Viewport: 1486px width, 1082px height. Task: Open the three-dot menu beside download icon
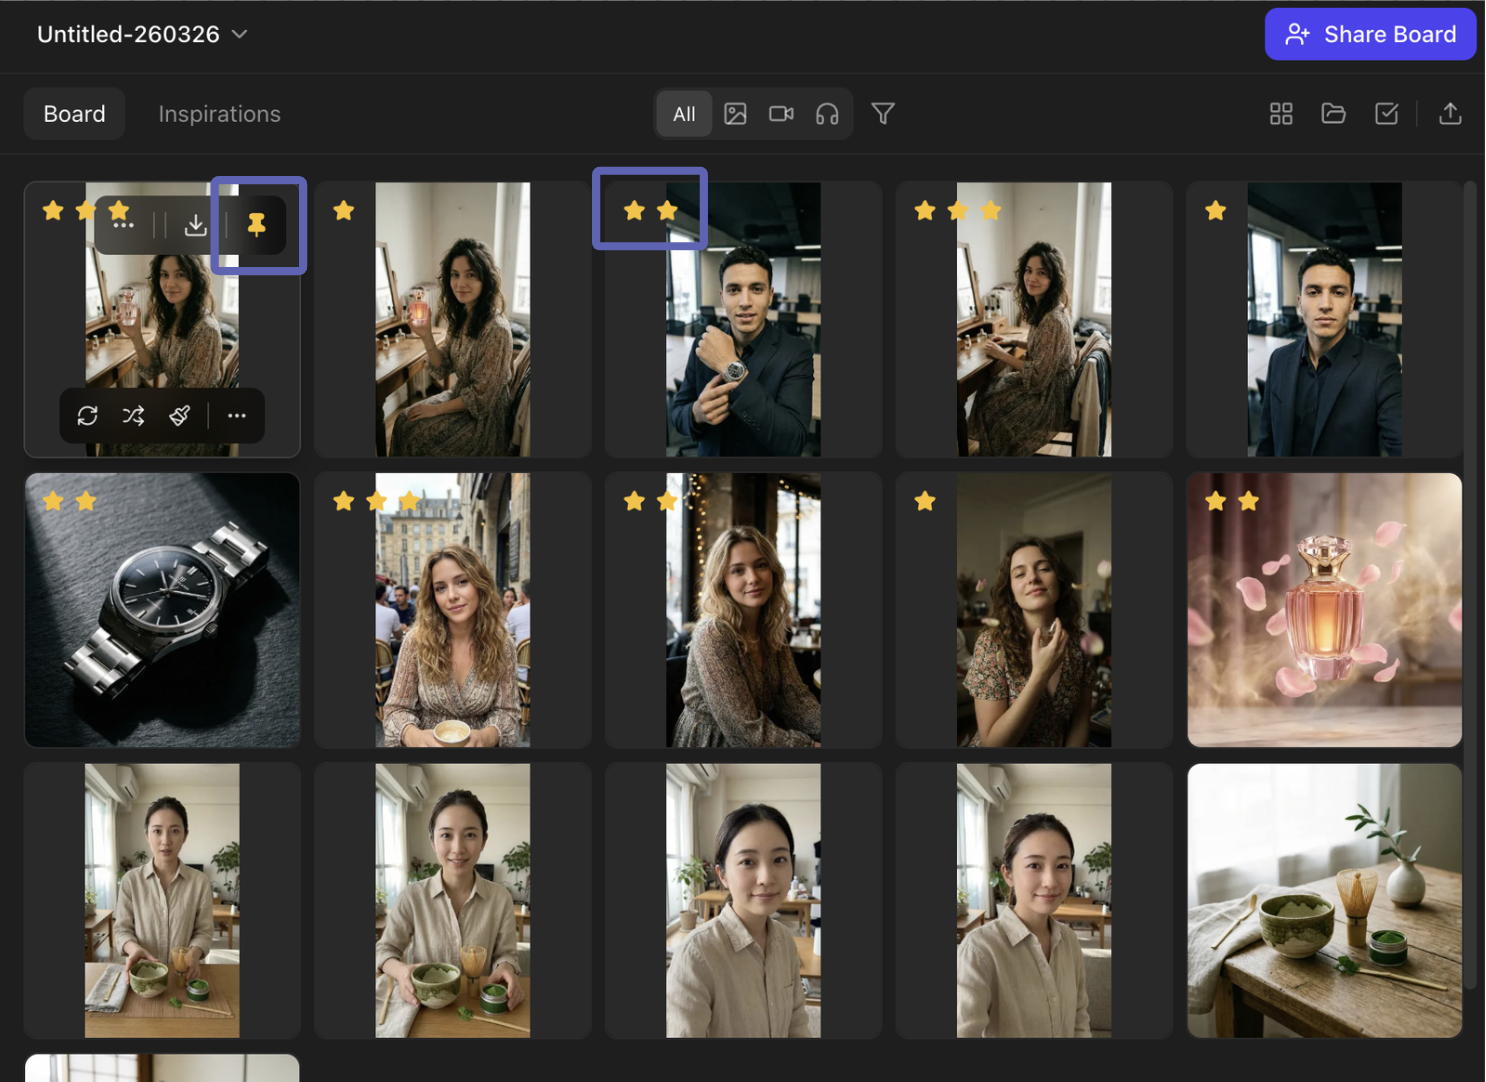(124, 225)
